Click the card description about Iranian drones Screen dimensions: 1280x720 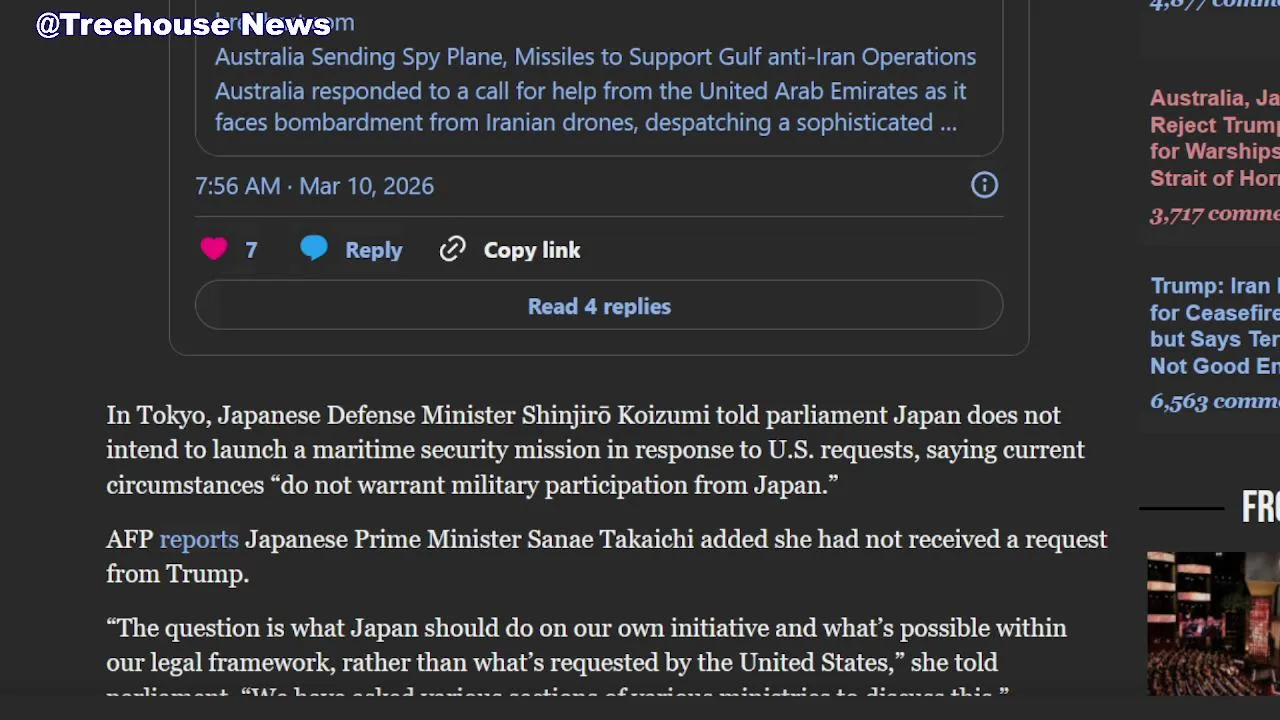pyautogui.click(x=590, y=107)
